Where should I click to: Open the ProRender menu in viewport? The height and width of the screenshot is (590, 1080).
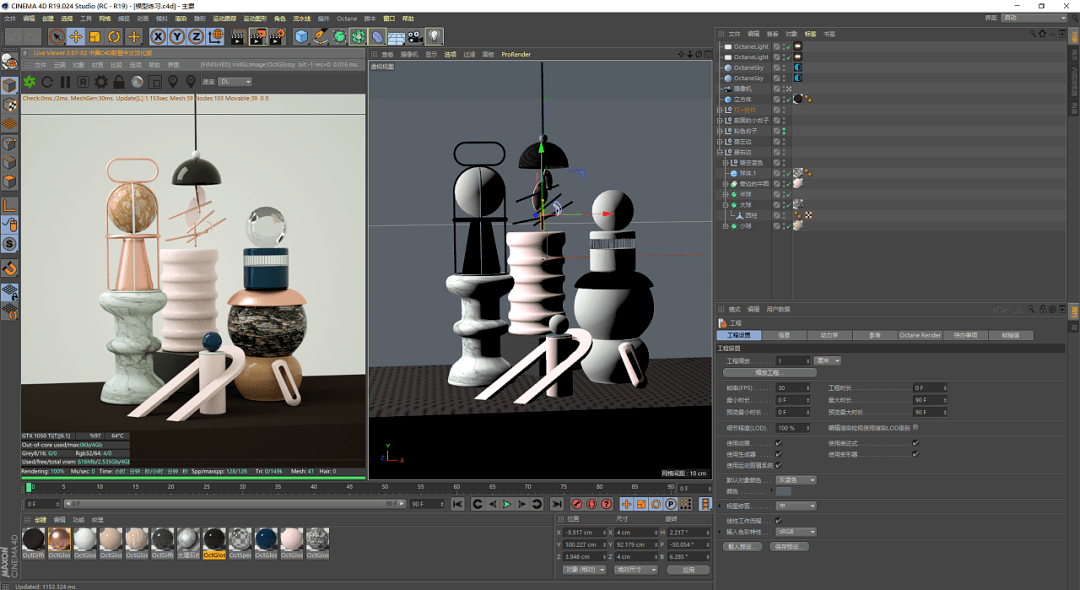516,54
